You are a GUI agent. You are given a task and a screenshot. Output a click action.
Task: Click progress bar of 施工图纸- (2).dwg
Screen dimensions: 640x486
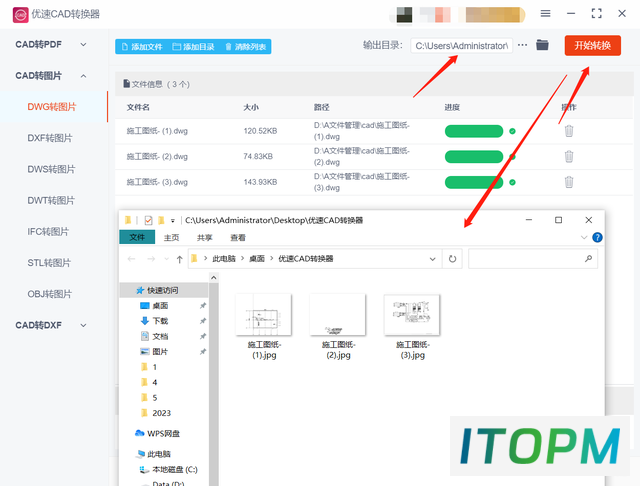(474, 157)
